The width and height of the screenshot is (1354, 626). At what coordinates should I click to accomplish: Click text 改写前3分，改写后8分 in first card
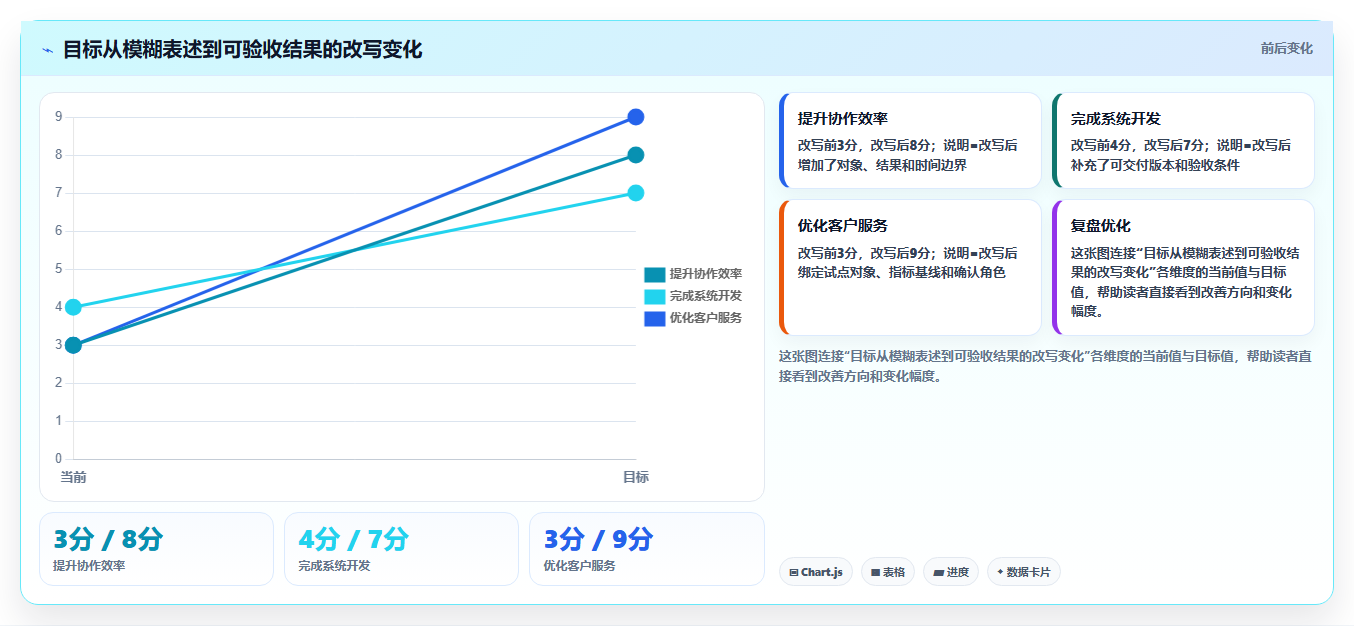pos(864,145)
